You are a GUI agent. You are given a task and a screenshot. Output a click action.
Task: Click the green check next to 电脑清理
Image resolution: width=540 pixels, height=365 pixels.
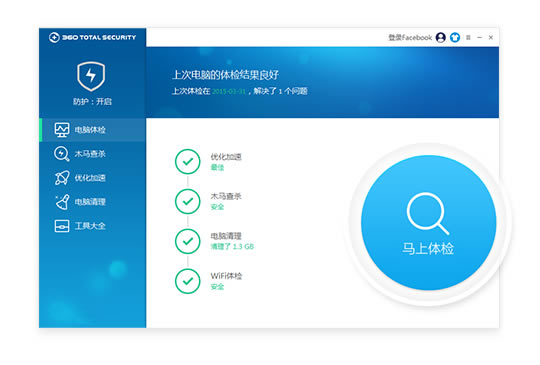[x=188, y=241]
